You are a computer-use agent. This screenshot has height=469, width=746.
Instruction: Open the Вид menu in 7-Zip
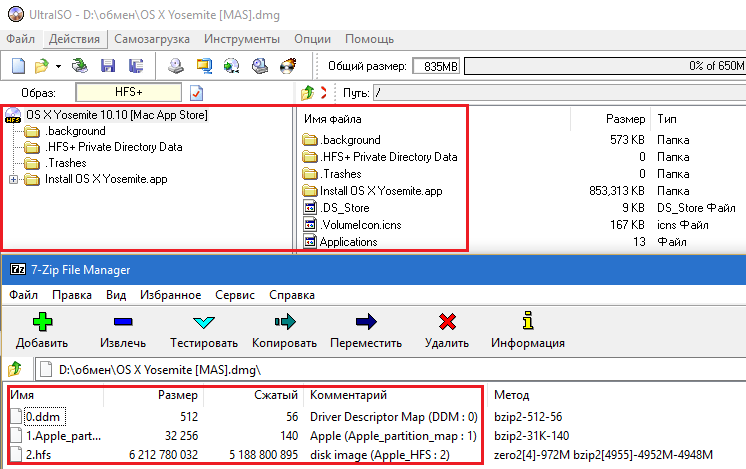[116, 295]
